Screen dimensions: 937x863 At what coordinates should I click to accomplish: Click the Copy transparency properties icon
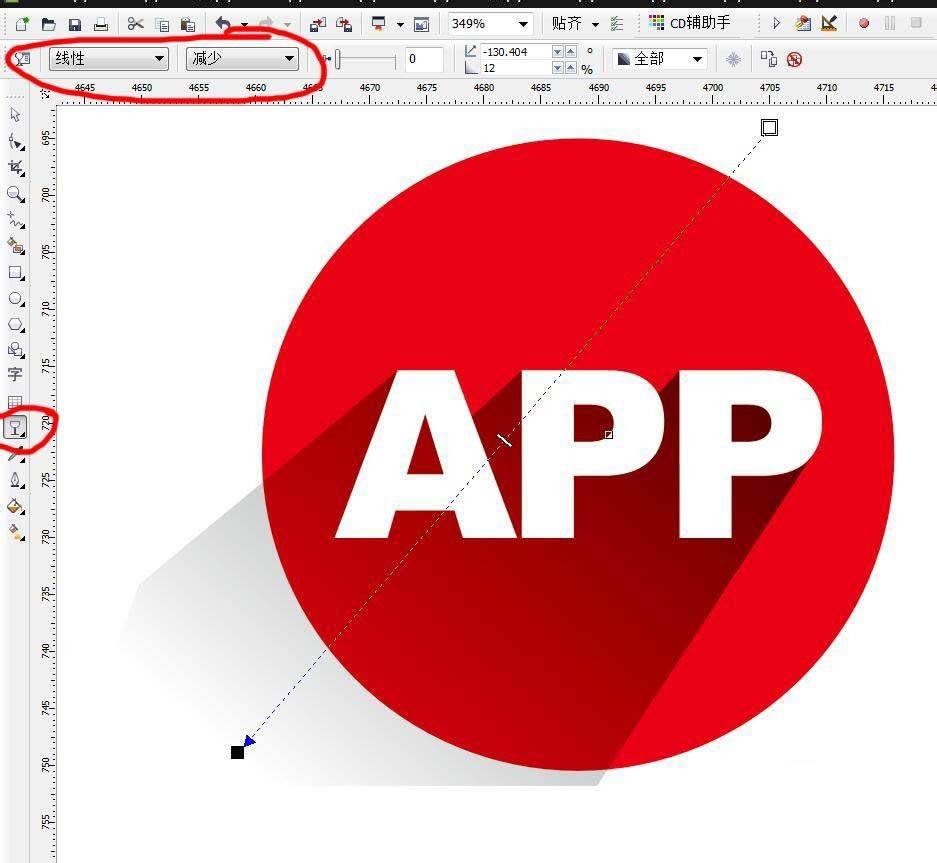pos(768,60)
